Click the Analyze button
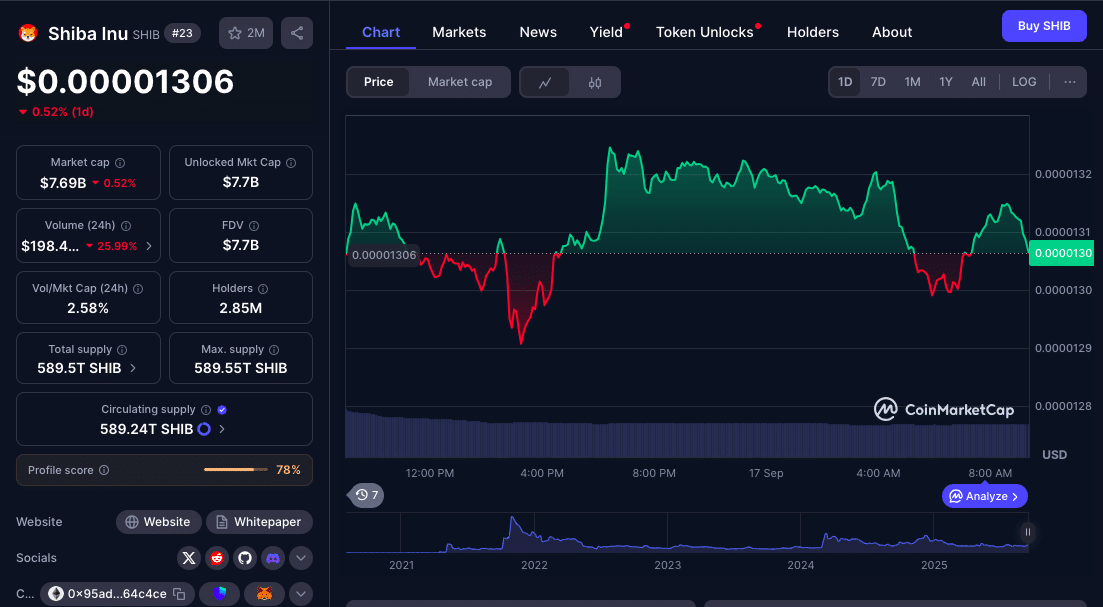The image size is (1103, 607). [985, 496]
